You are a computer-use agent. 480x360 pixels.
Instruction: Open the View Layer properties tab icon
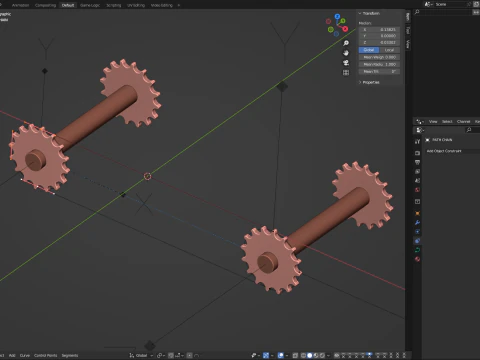coord(417,171)
